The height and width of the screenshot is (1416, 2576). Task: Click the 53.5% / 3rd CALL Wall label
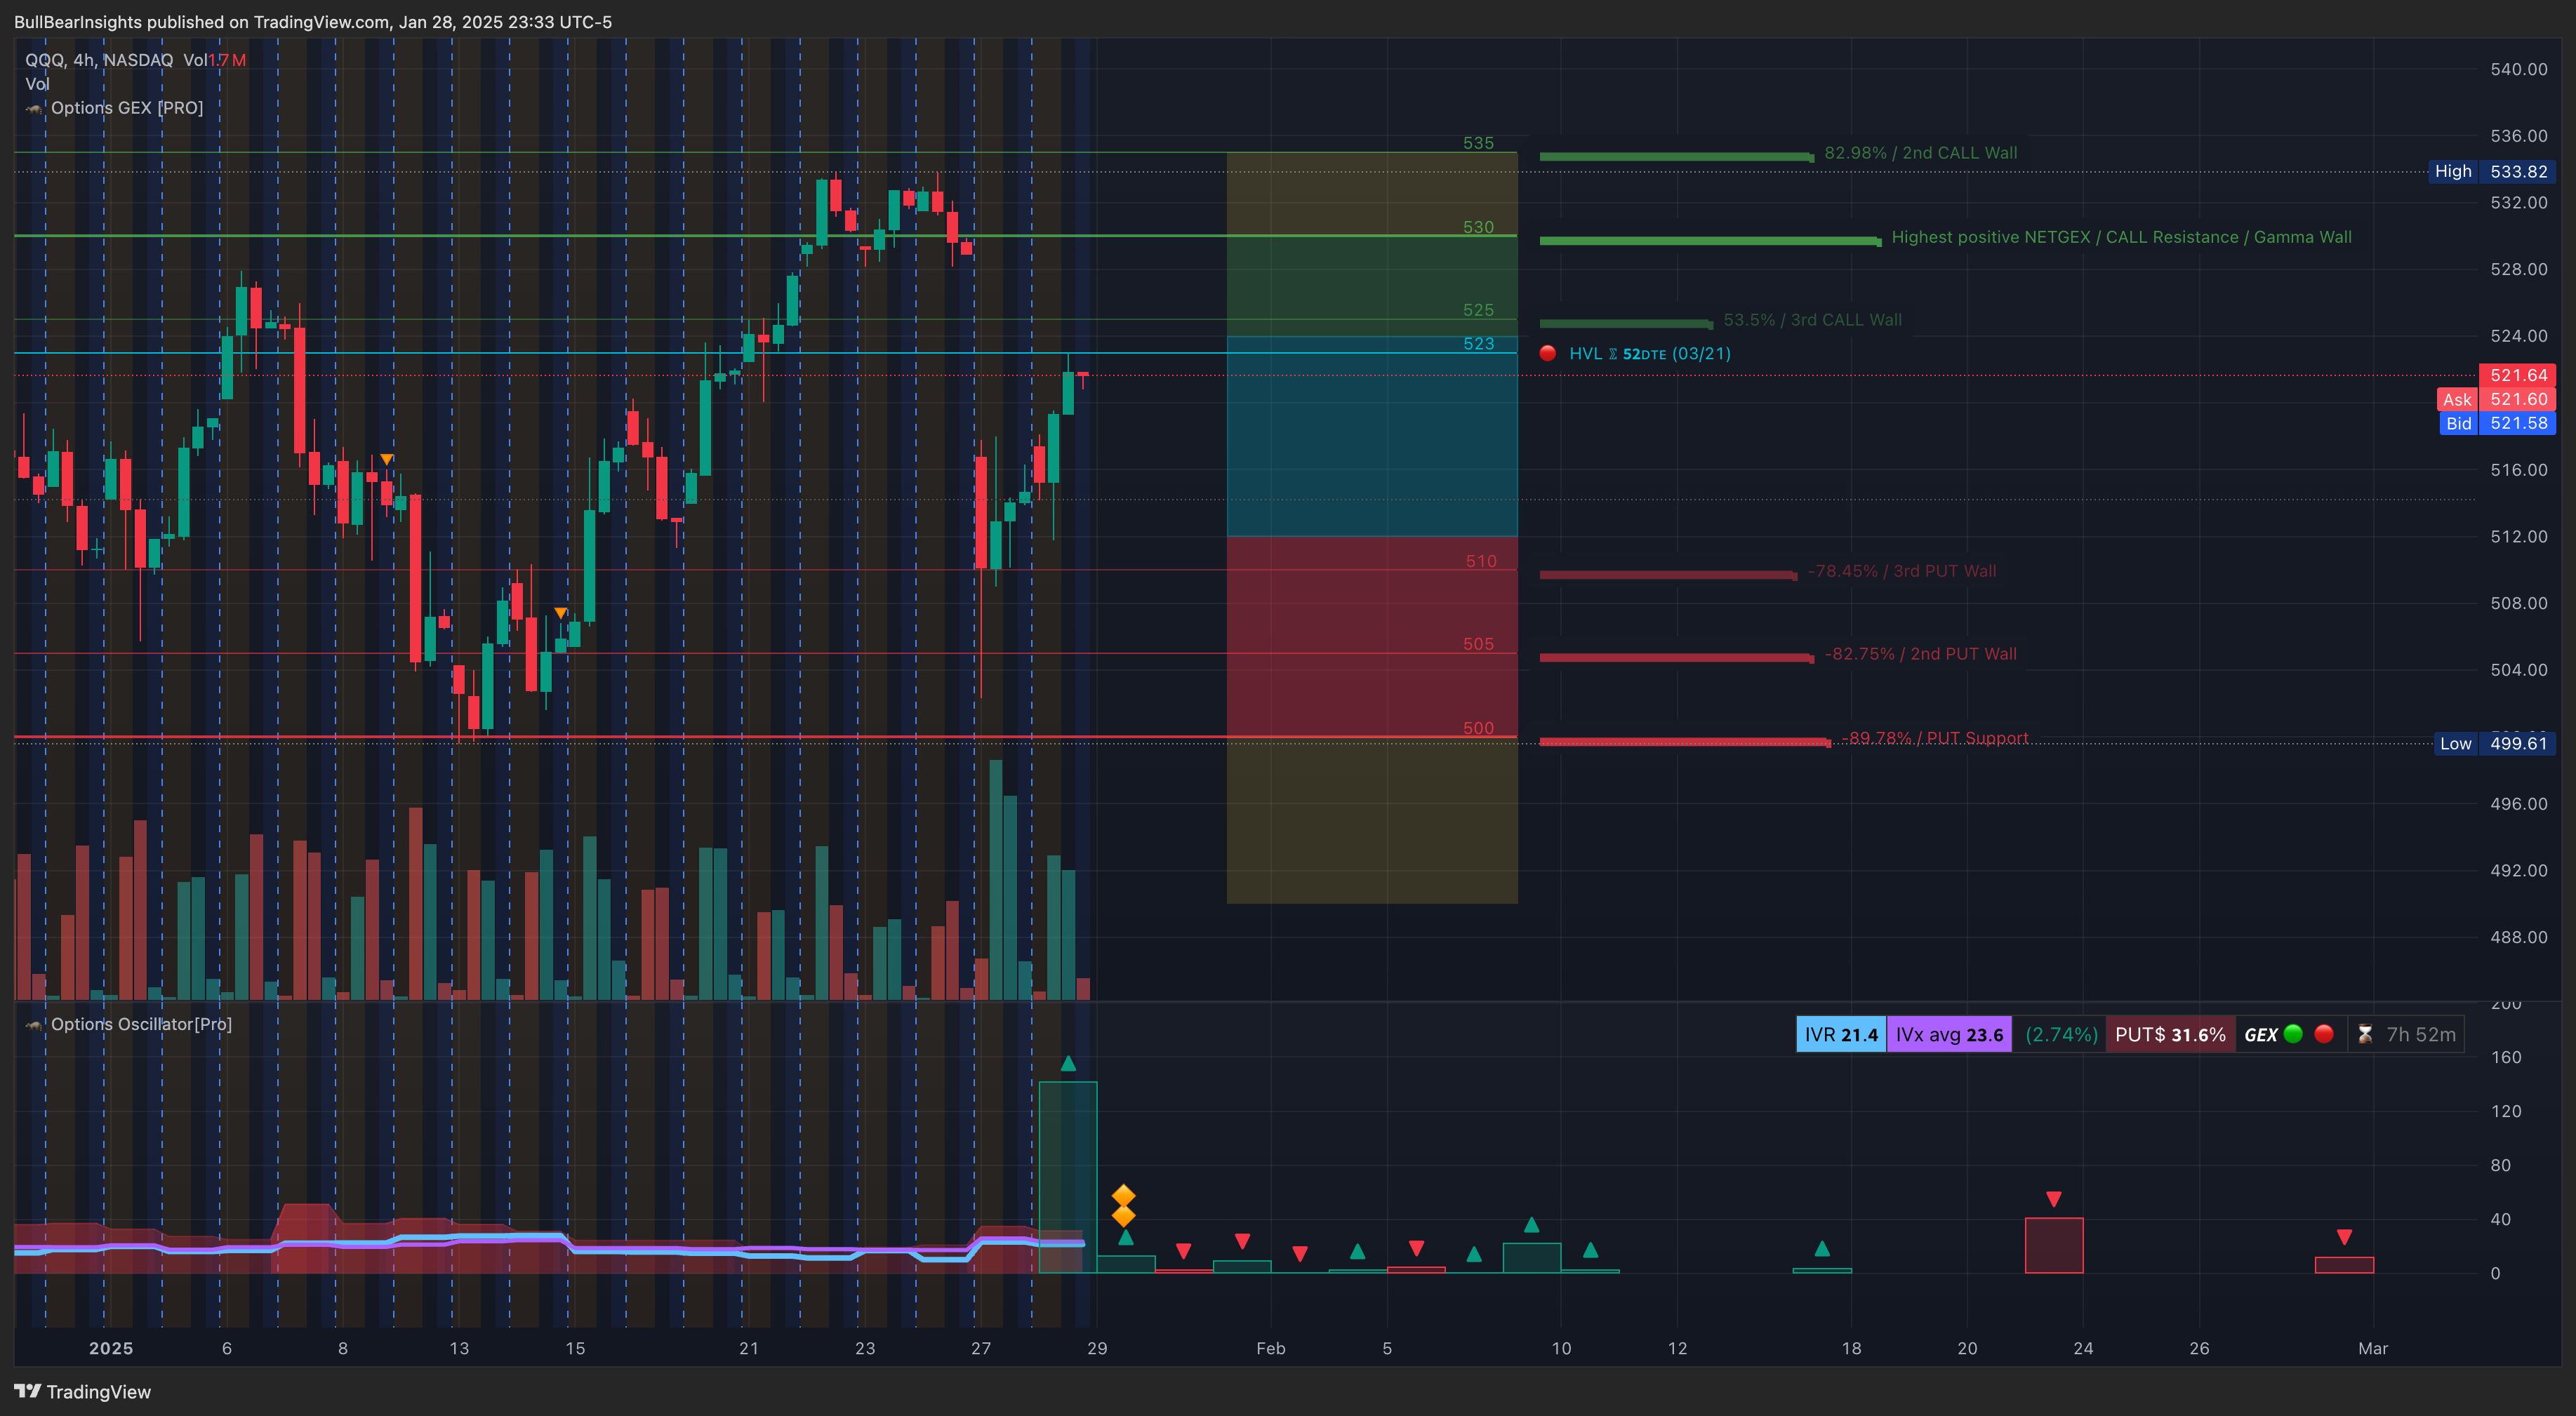tap(1812, 320)
